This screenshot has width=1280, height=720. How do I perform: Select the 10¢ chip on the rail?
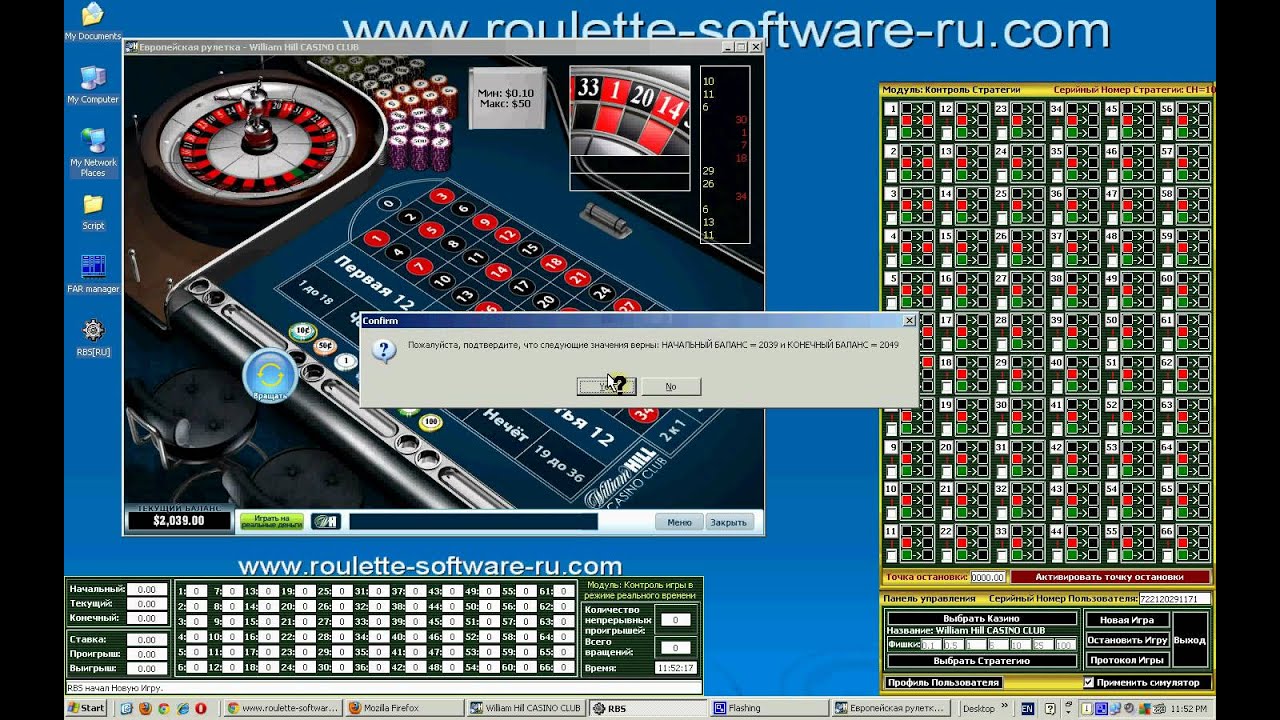tap(302, 331)
